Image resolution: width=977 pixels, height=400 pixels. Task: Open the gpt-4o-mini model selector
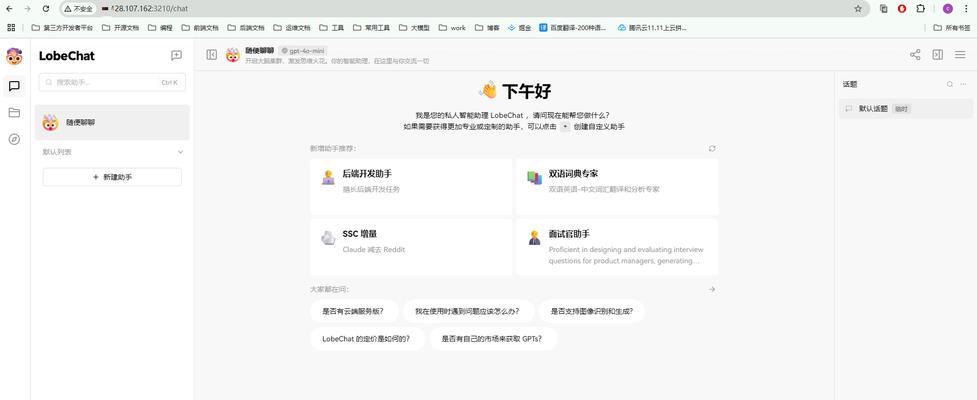coord(303,50)
